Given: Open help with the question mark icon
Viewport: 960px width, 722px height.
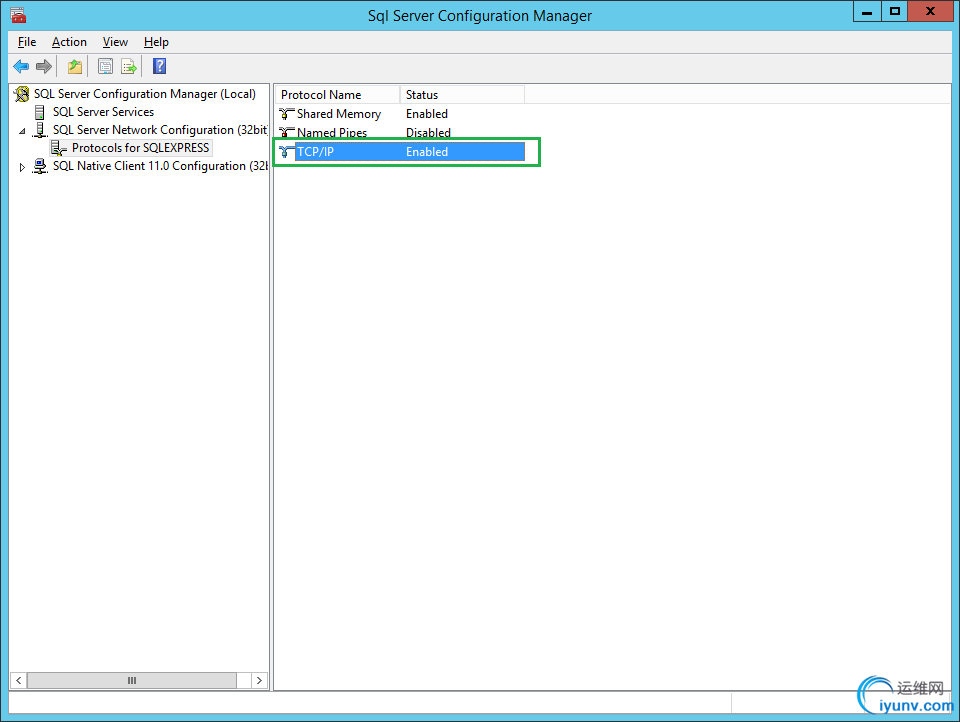Looking at the screenshot, I should pos(159,66).
